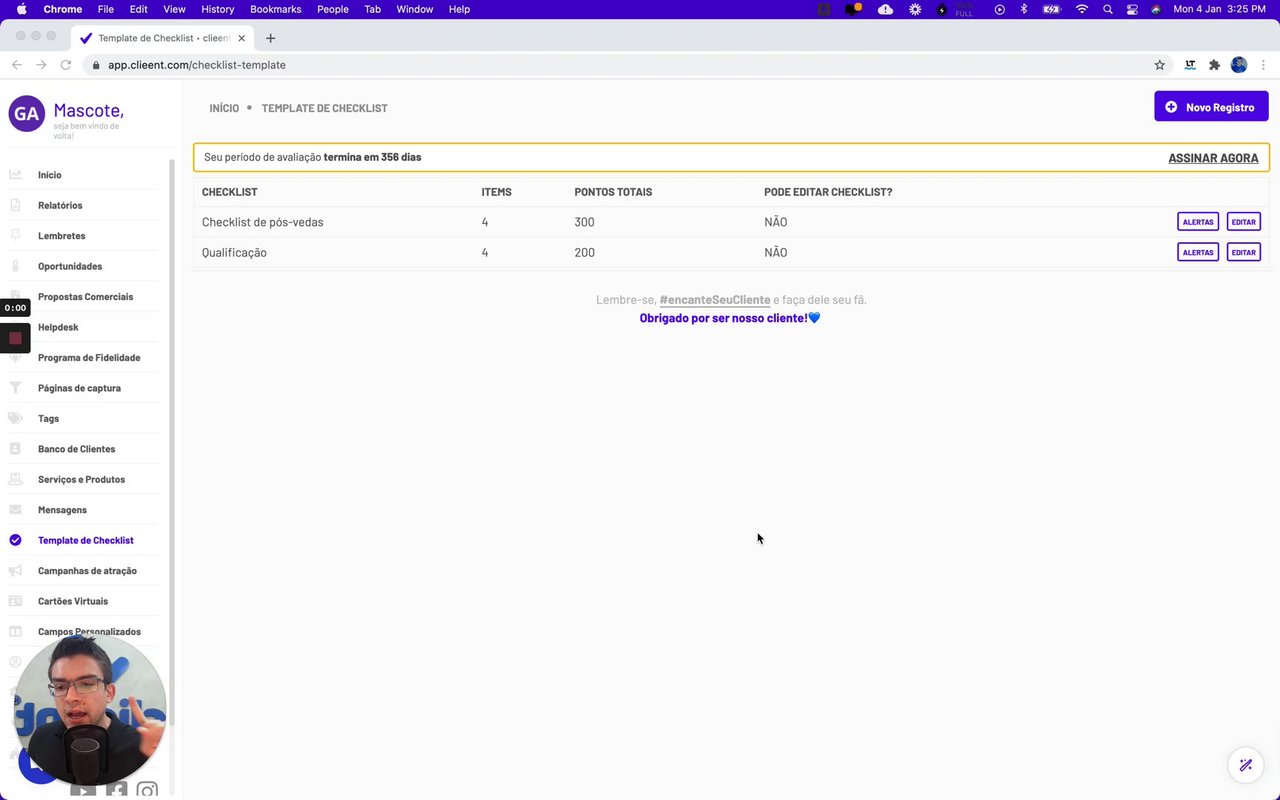Click the magic wand floating button
This screenshot has width=1280, height=800.
(1246, 766)
